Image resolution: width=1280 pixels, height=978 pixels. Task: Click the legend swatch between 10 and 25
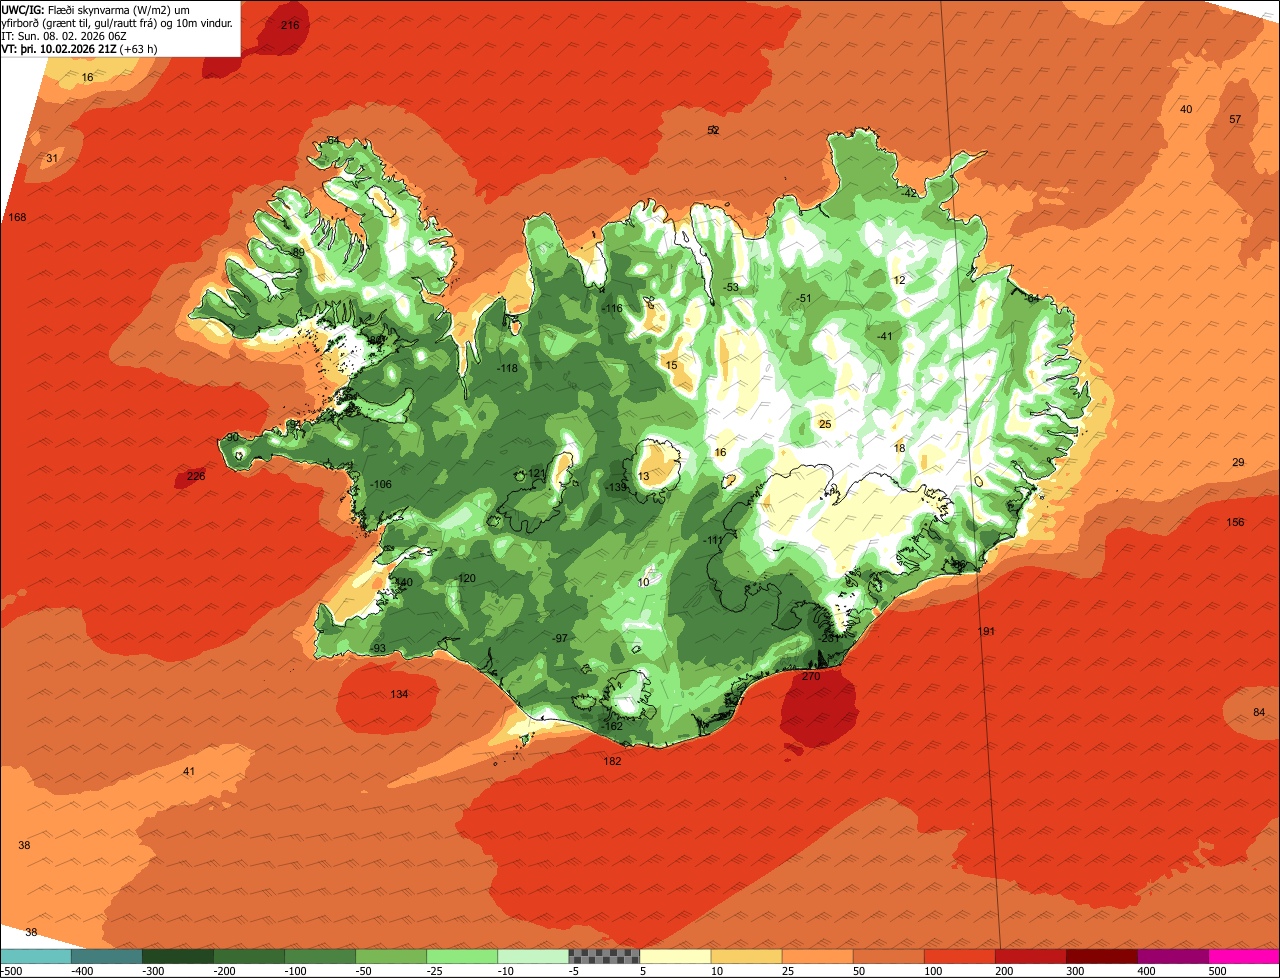point(746,956)
